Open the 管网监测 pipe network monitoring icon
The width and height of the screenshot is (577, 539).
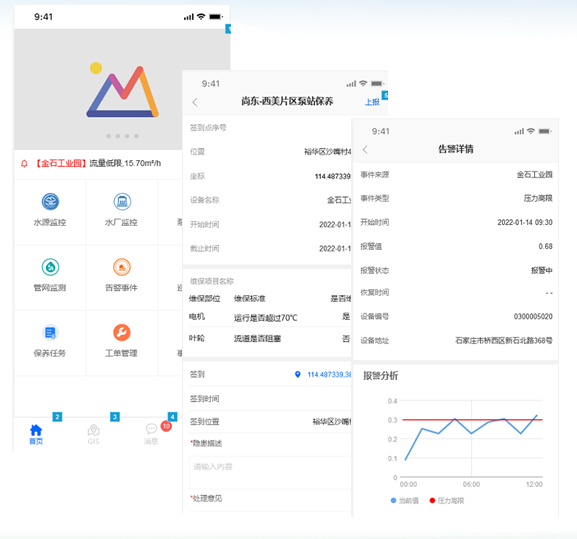point(50,267)
